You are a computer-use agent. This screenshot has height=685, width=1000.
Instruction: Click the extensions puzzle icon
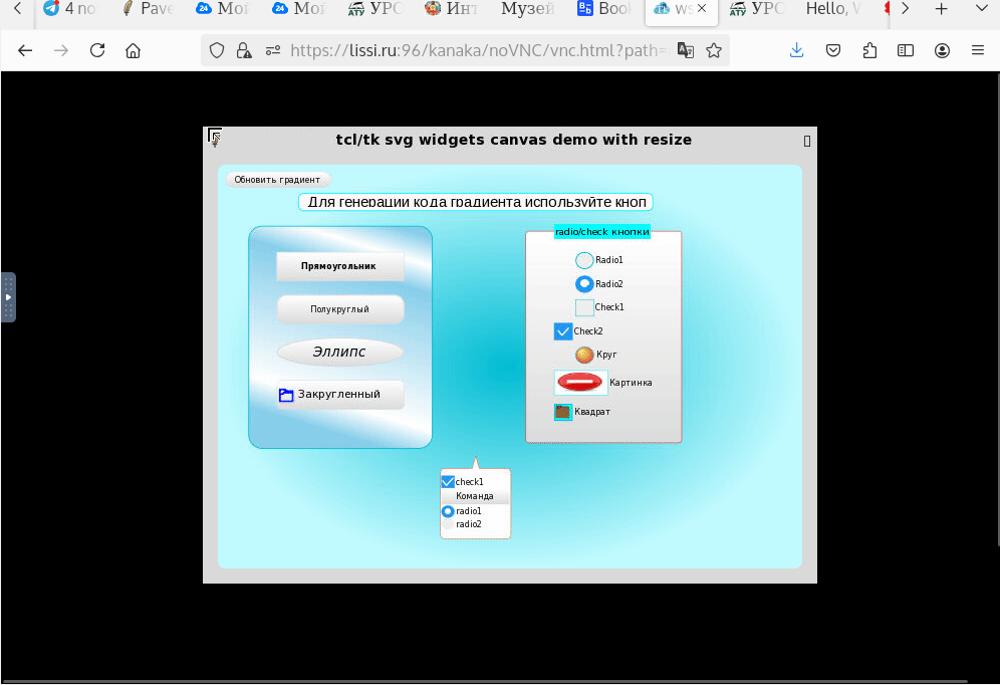(869, 50)
